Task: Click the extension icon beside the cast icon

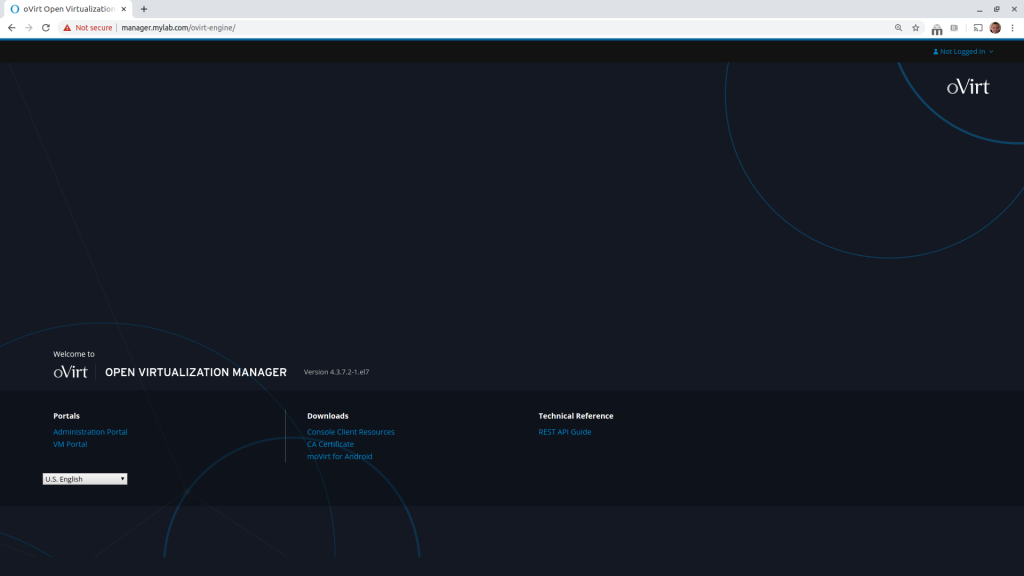Action: pyautogui.click(x=954, y=27)
